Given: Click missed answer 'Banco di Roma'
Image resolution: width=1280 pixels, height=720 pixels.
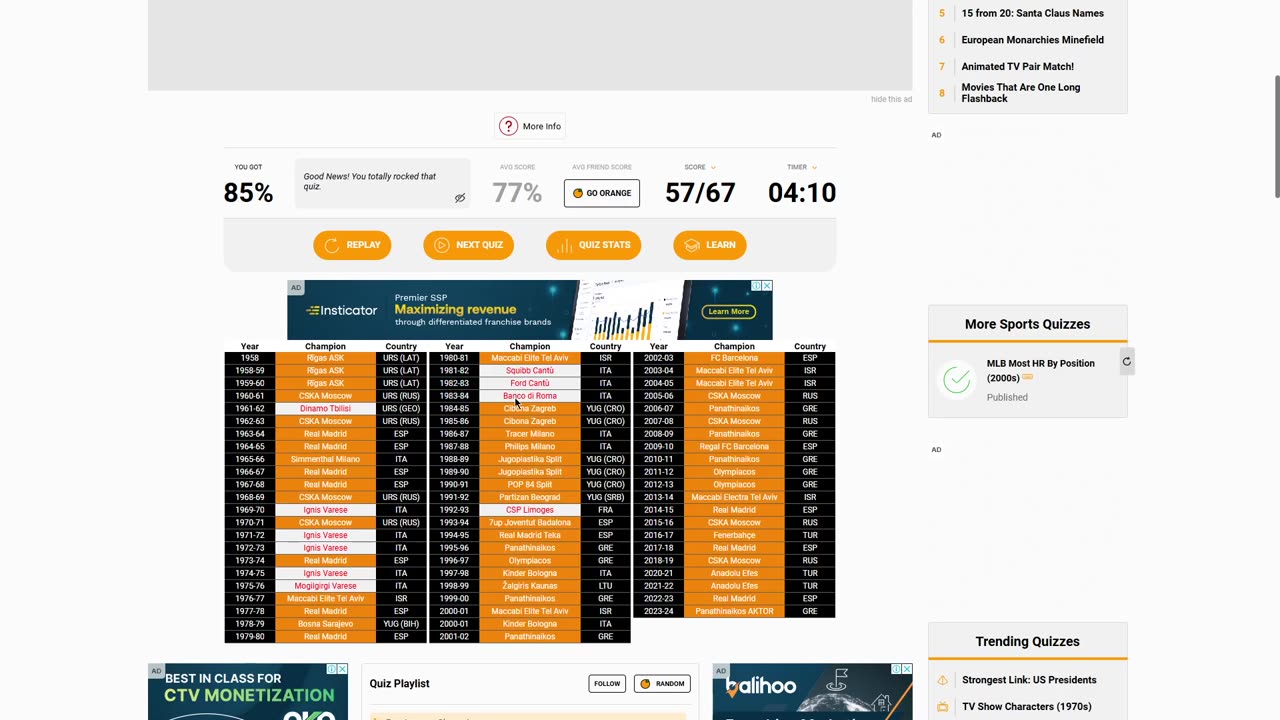Looking at the screenshot, I should click(x=529, y=396).
